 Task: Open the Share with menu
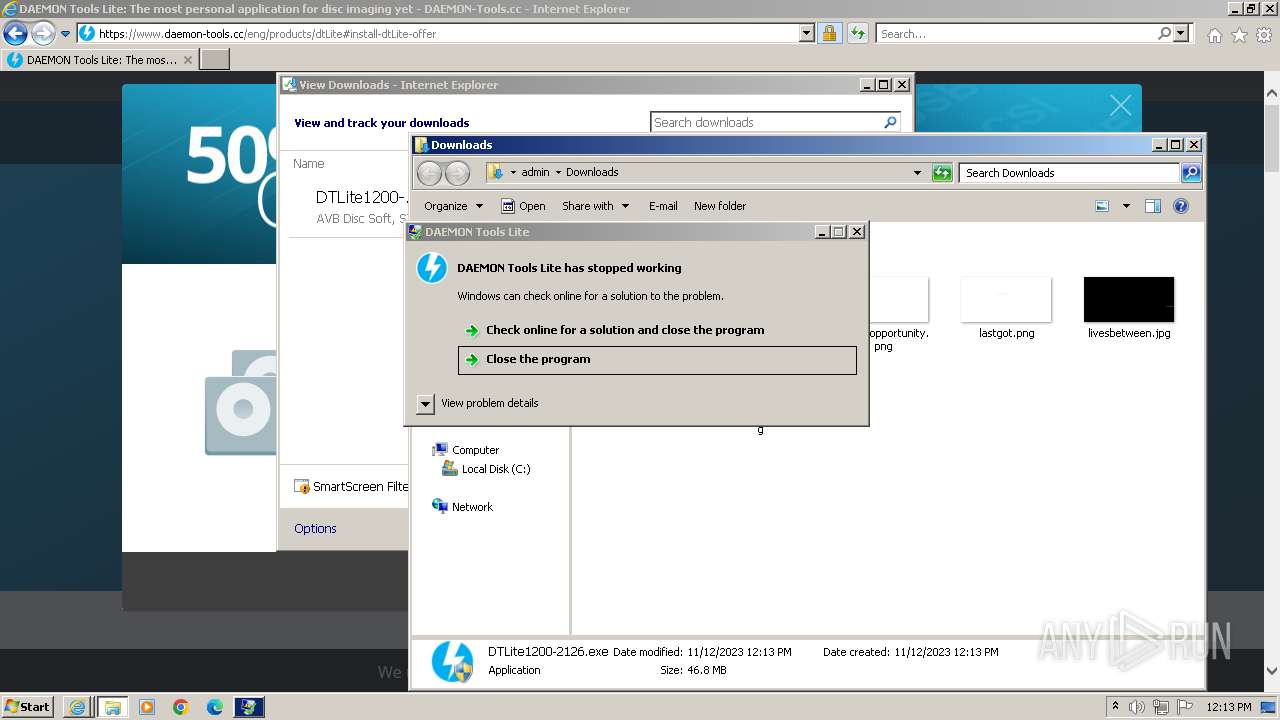click(x=596, y=206)
